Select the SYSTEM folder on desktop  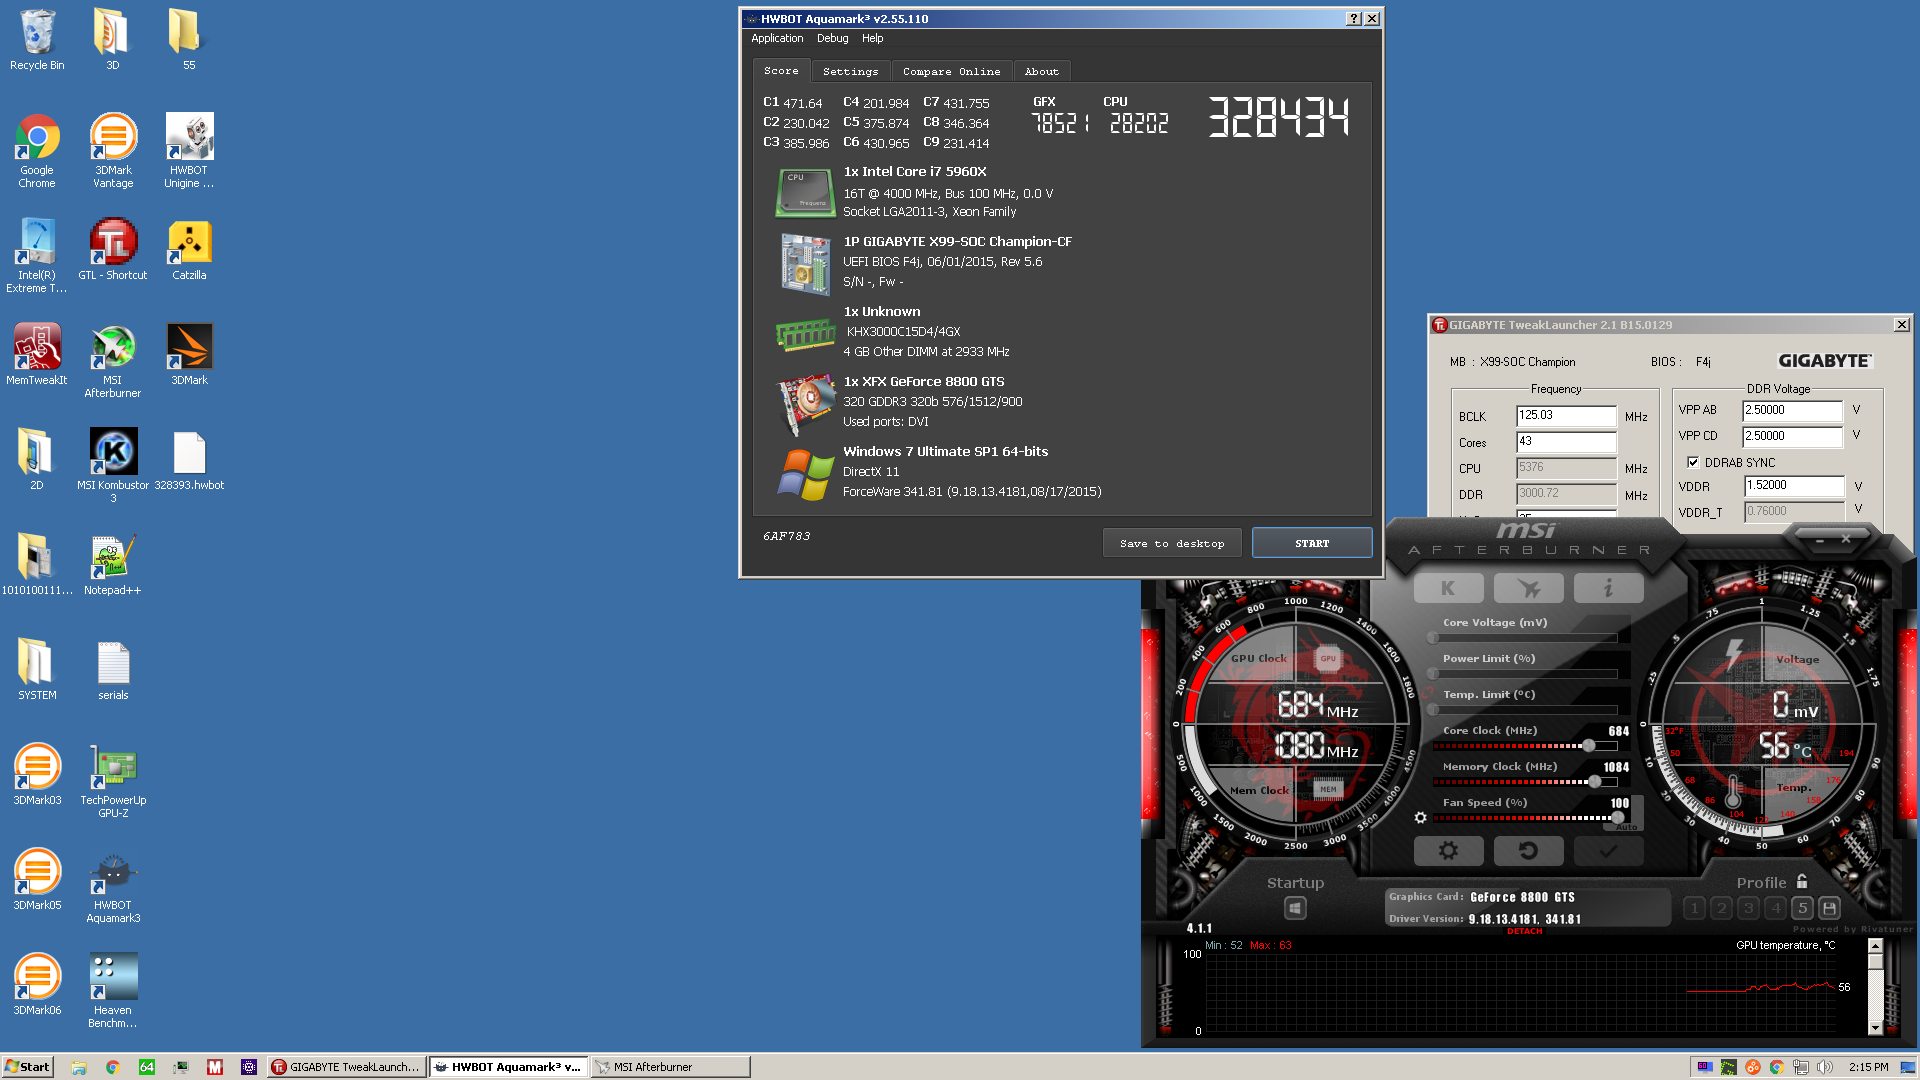[37, 670]
